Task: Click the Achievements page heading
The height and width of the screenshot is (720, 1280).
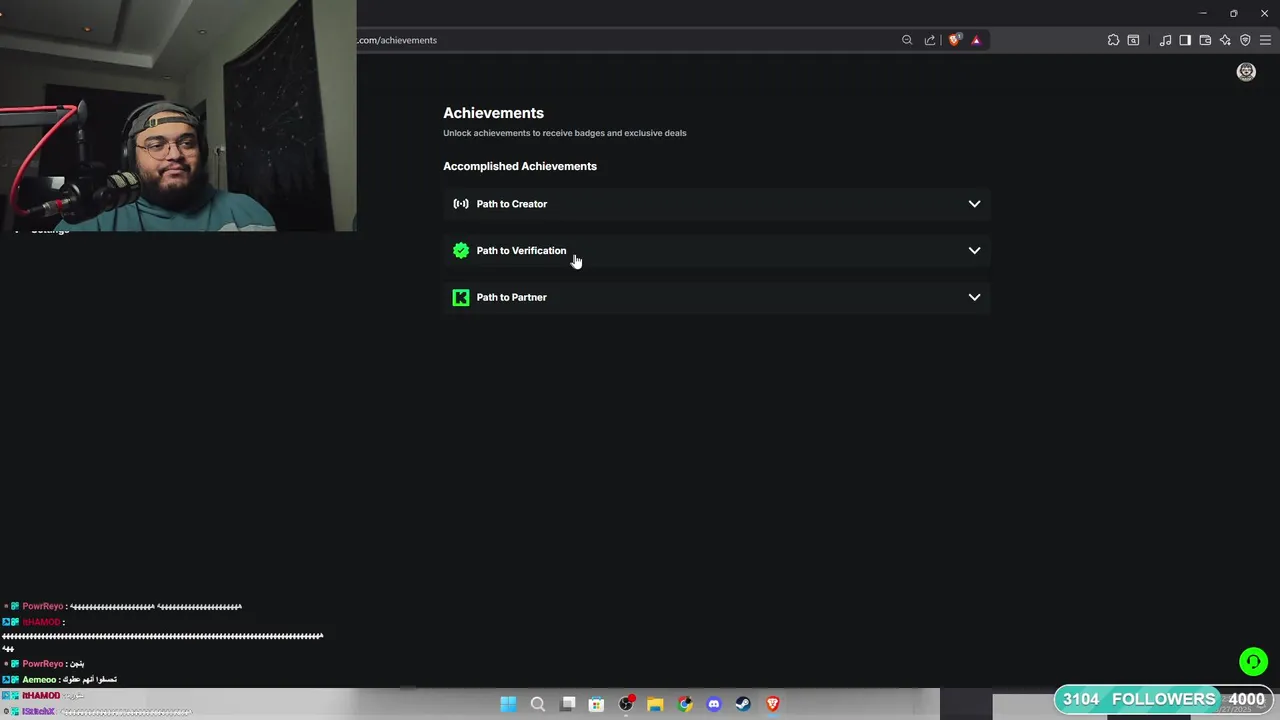Action: point(494,113)
